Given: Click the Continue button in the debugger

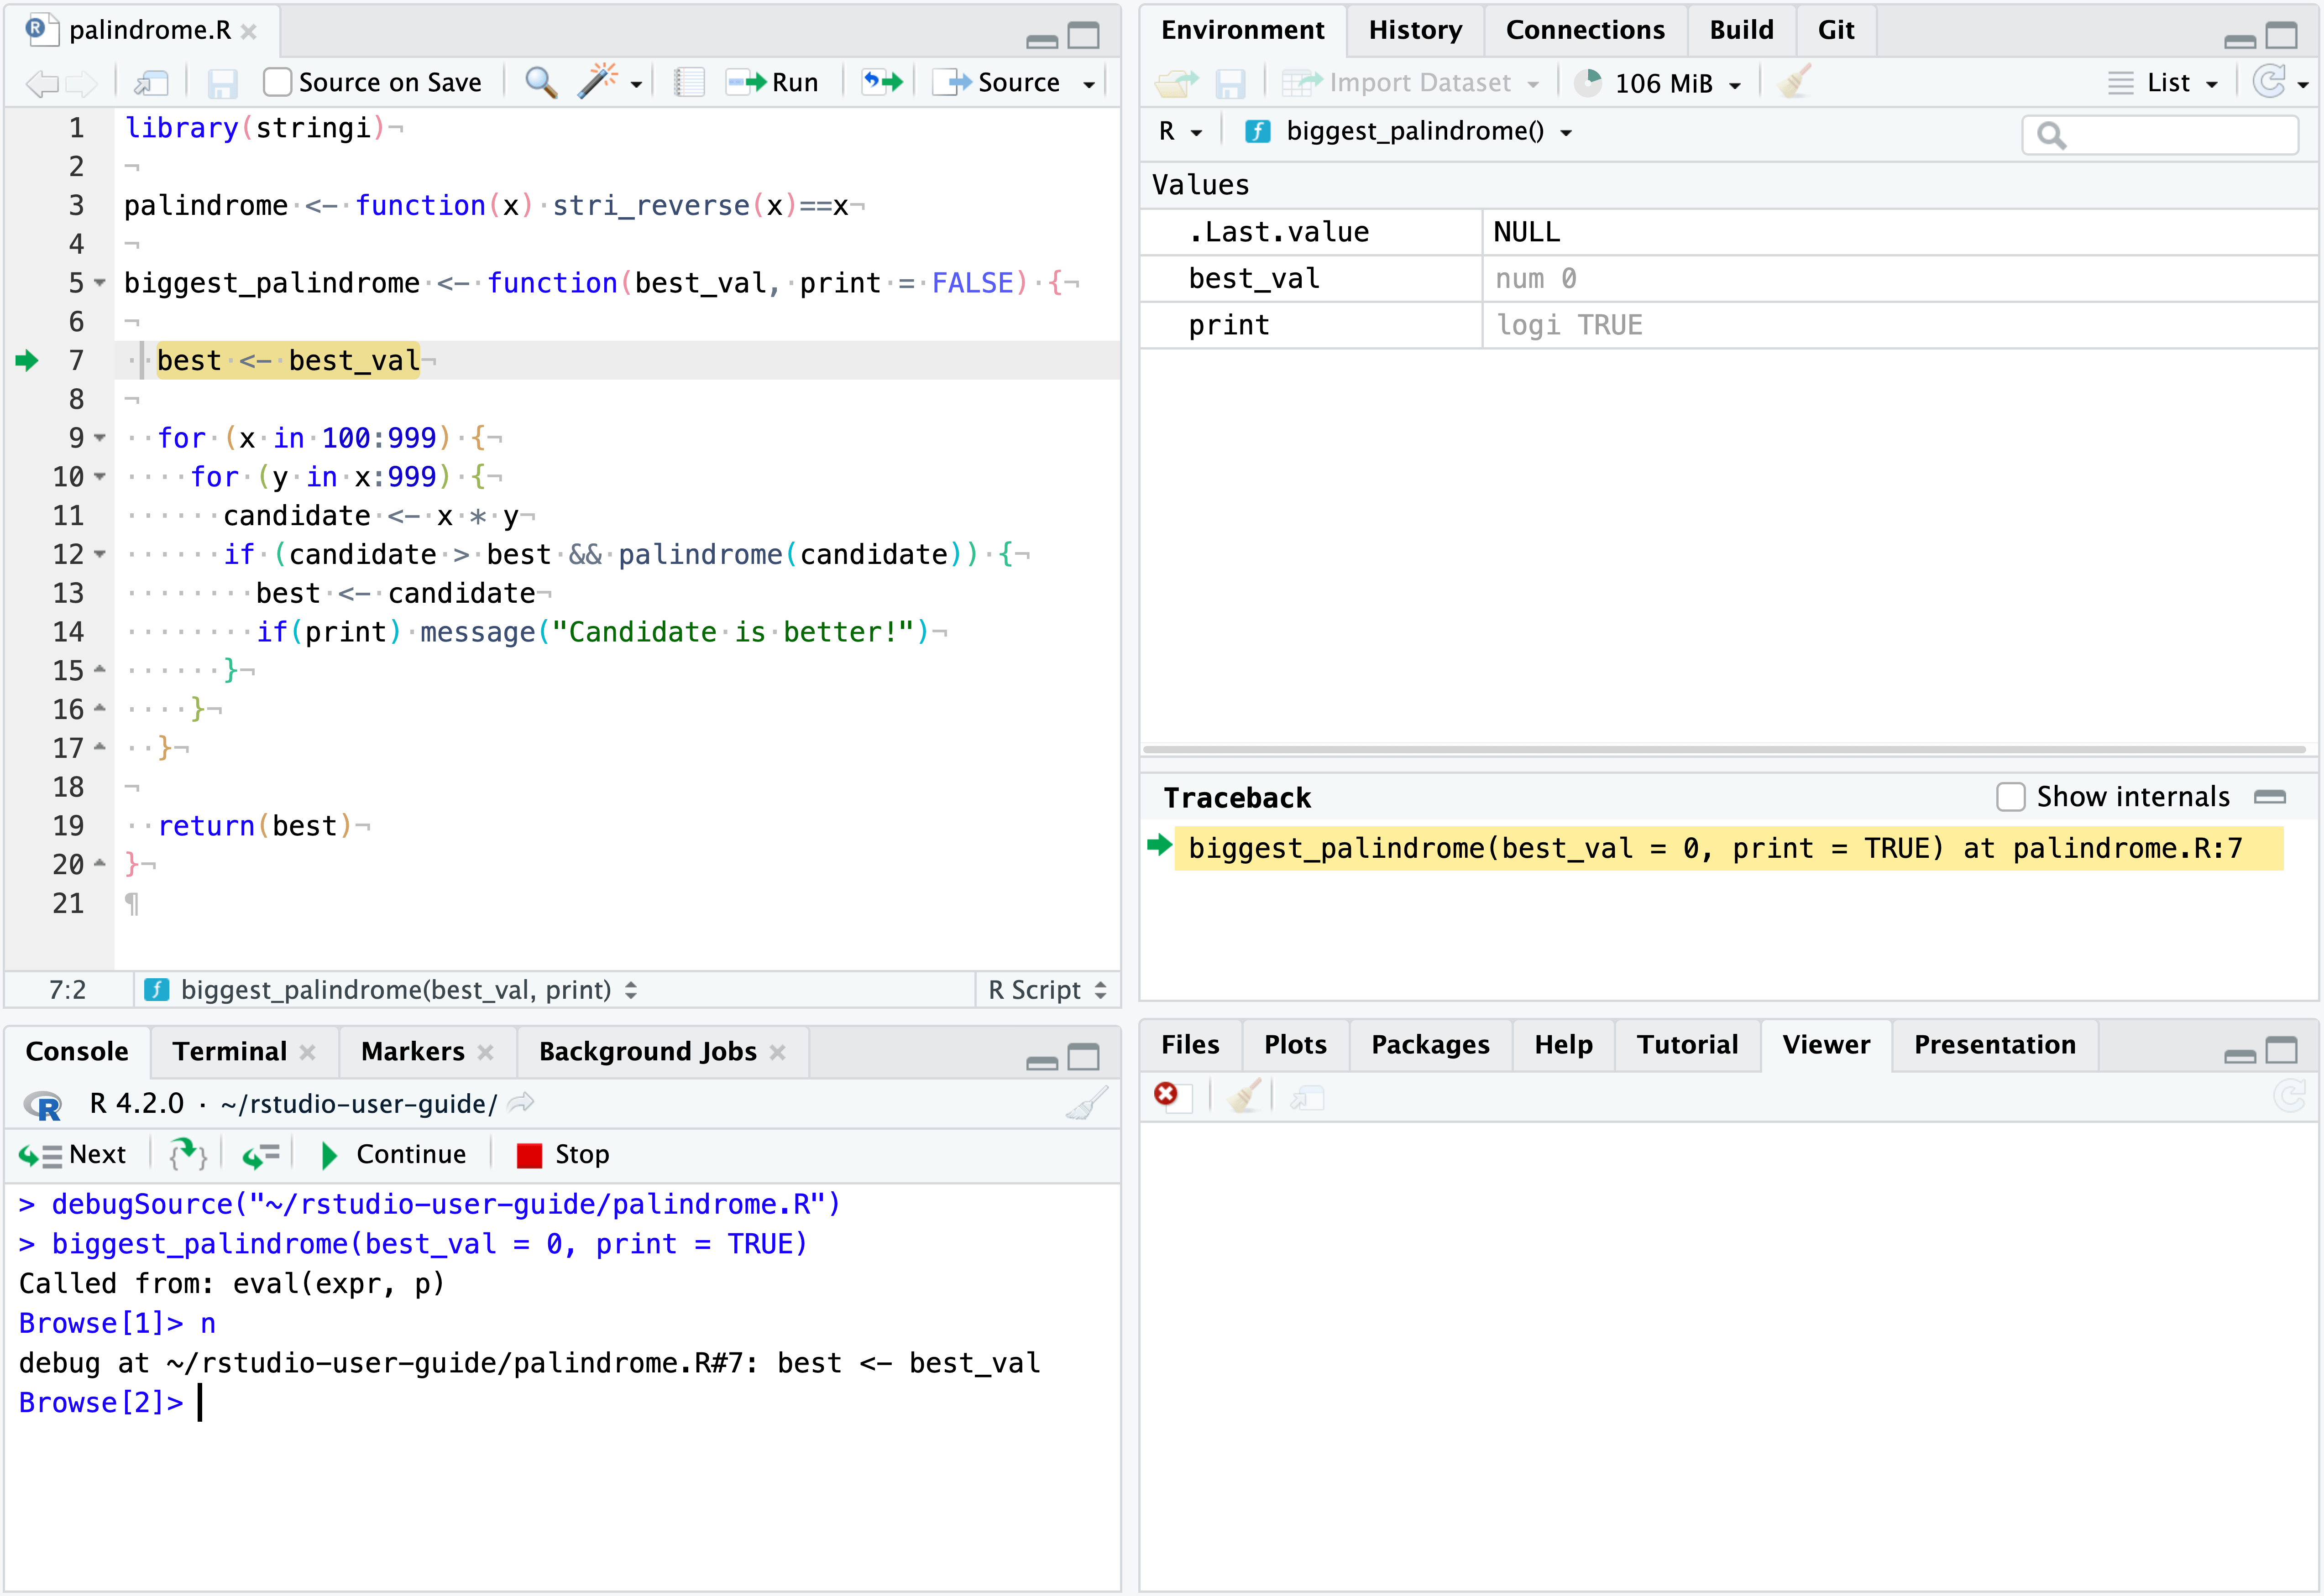Looking at the screenshot, I should (x=395, y=1154).
